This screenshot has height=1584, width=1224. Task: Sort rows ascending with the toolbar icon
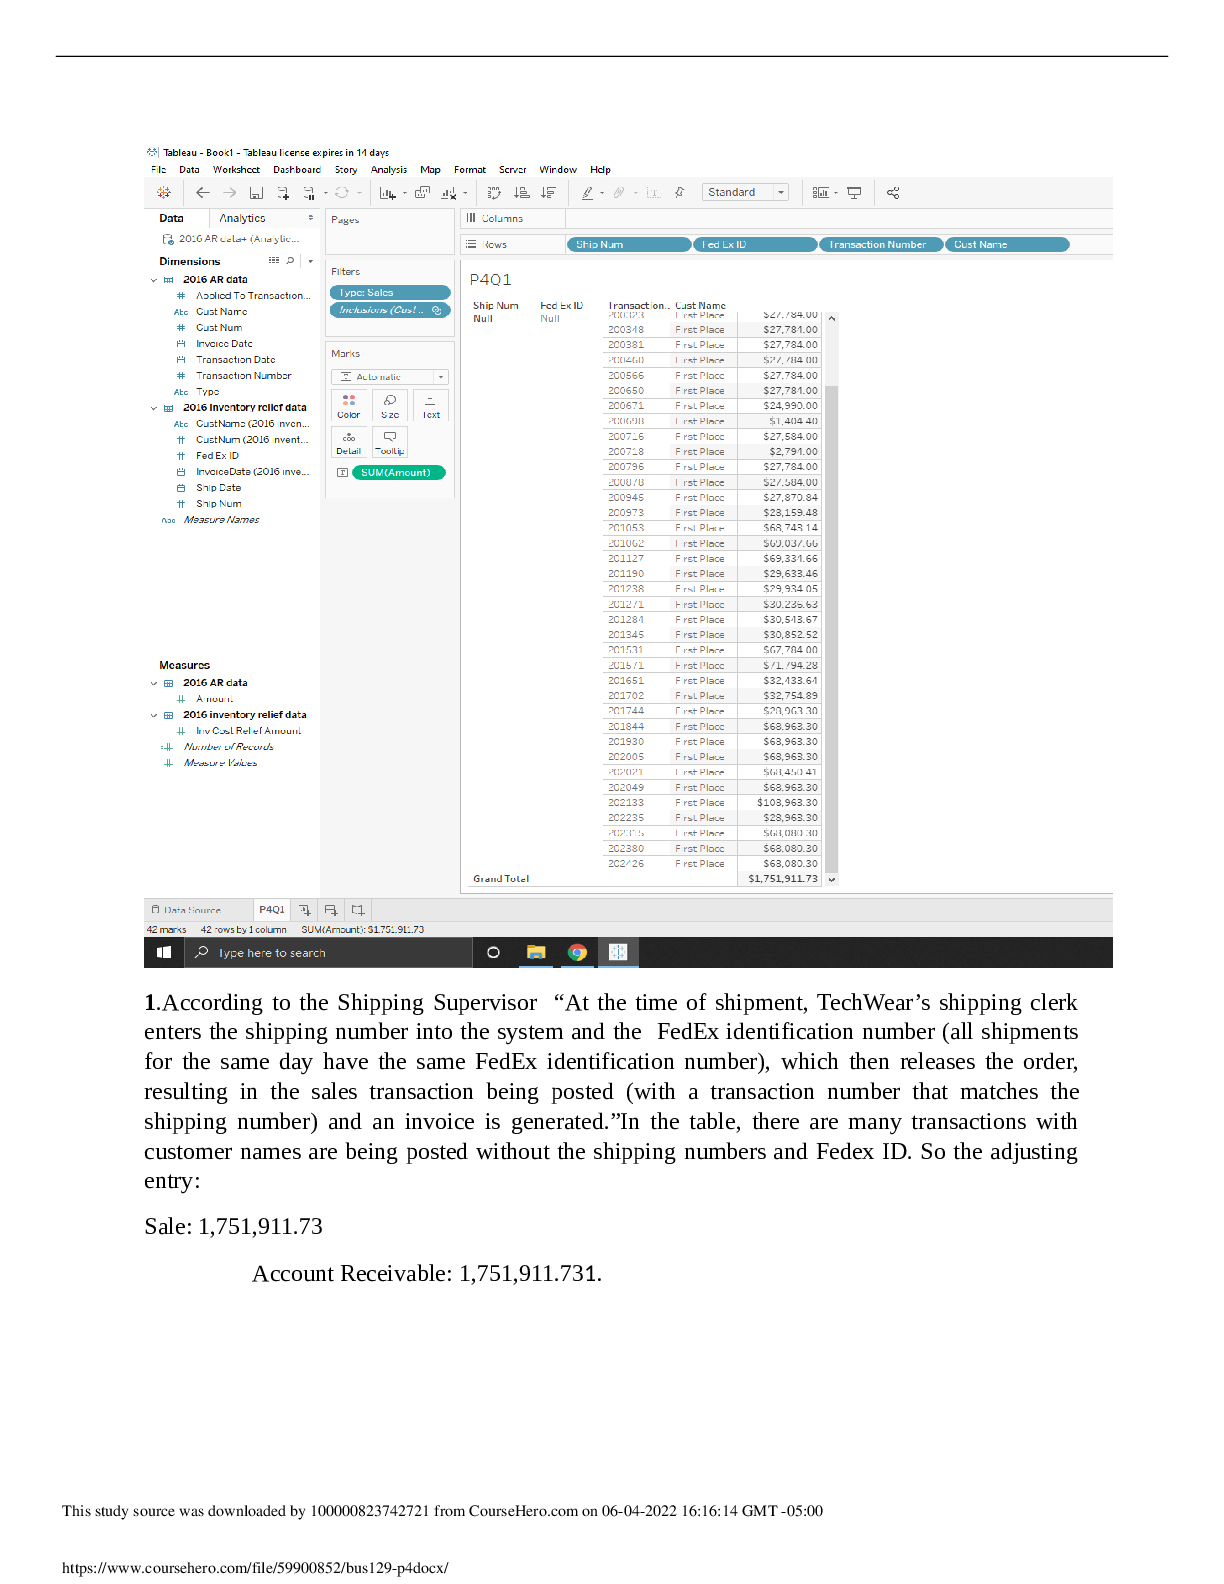pos(521,193)
